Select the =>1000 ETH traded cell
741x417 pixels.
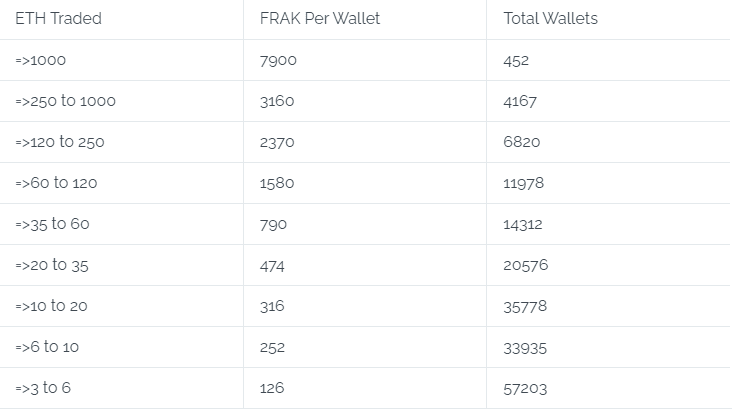(41, 61)
